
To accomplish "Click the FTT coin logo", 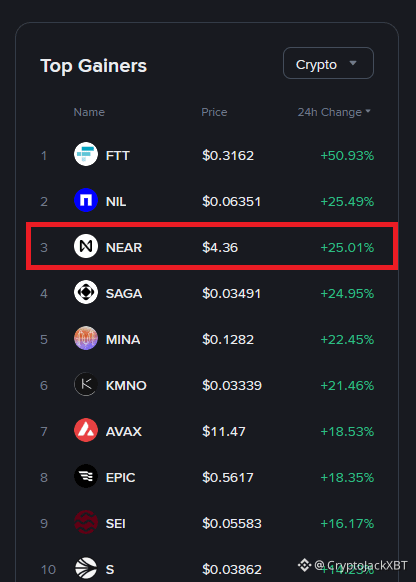I will pyautogui.click(x=86, y=154).
